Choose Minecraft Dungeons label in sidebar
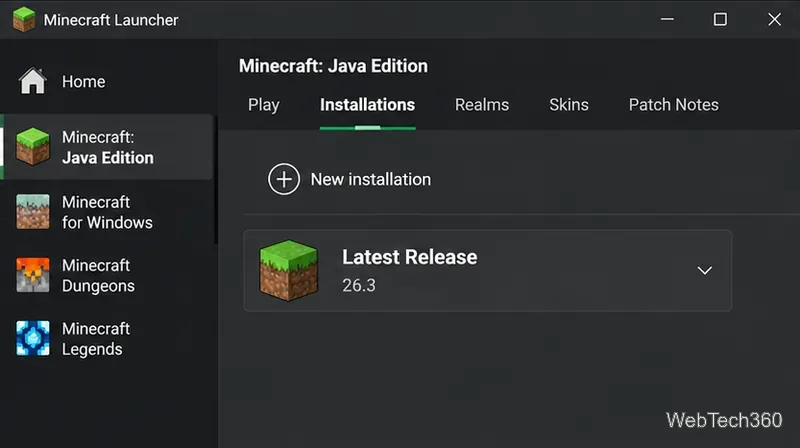Screen dimensions: 800x448 click(98, 276)
